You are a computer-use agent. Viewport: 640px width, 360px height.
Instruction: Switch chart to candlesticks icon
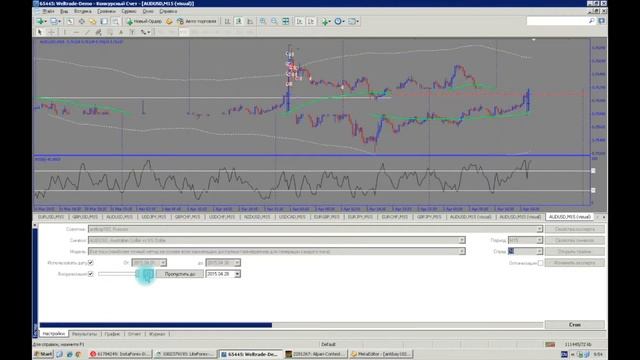tap(239, 21)
